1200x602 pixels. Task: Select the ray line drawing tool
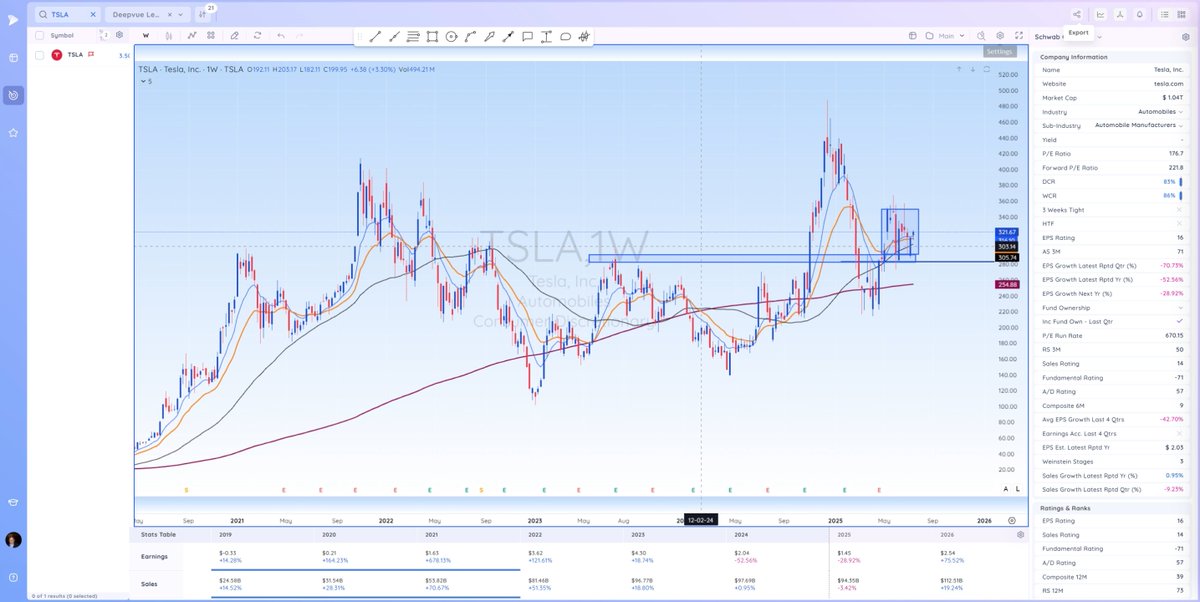pos(394,37)
